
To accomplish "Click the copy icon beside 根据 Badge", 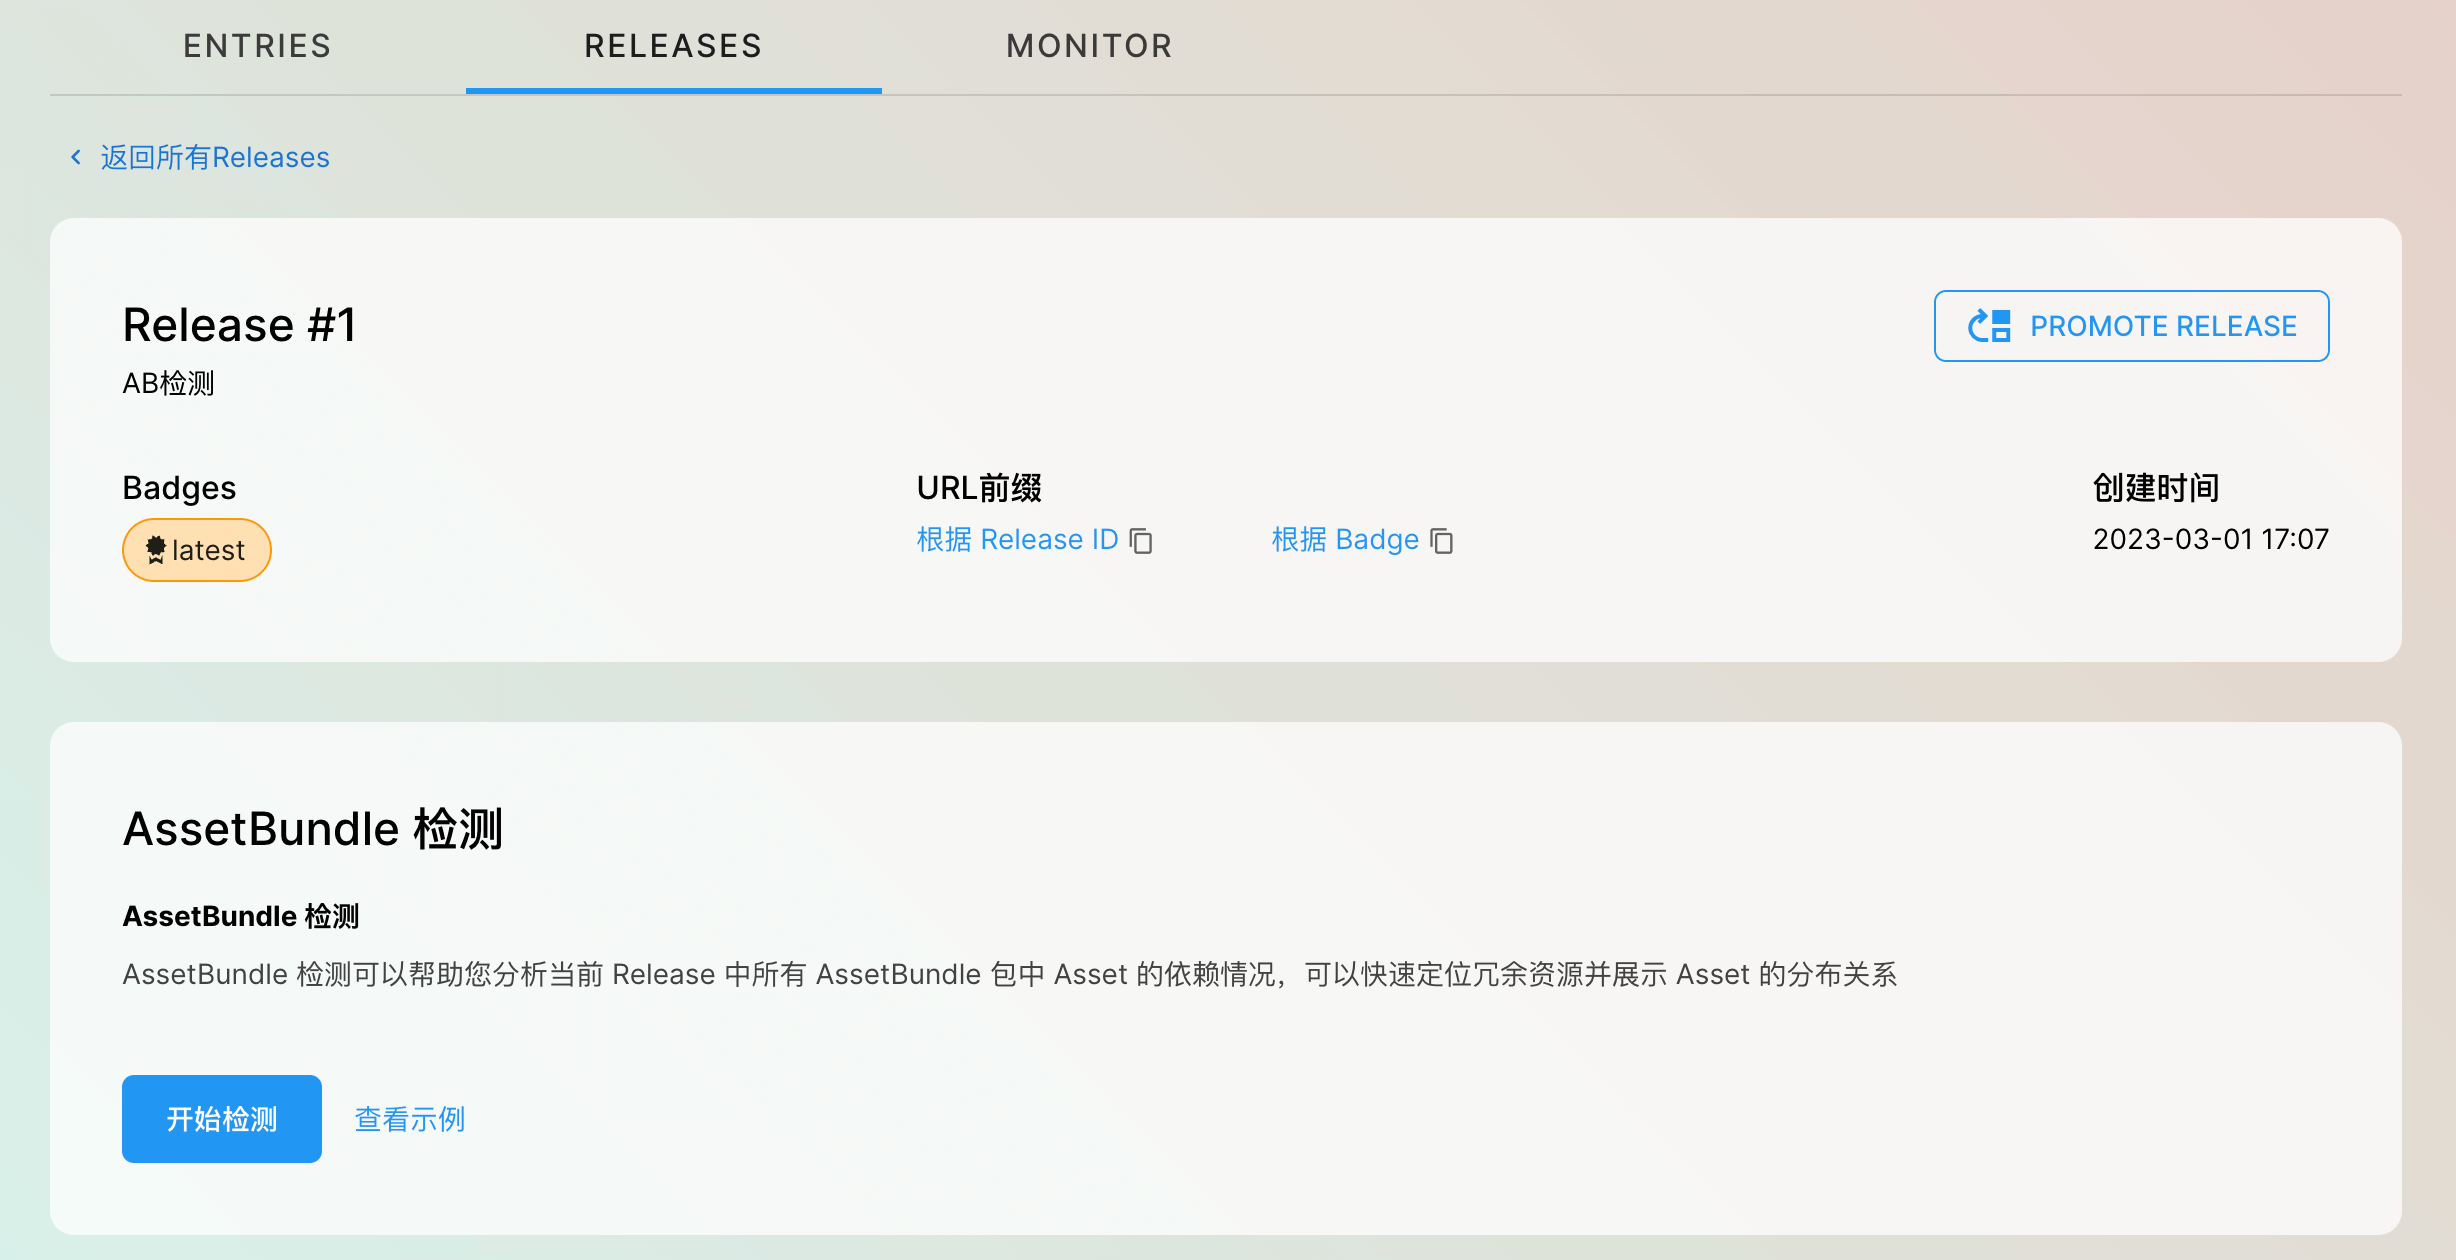I will (x=1441, y=541).
